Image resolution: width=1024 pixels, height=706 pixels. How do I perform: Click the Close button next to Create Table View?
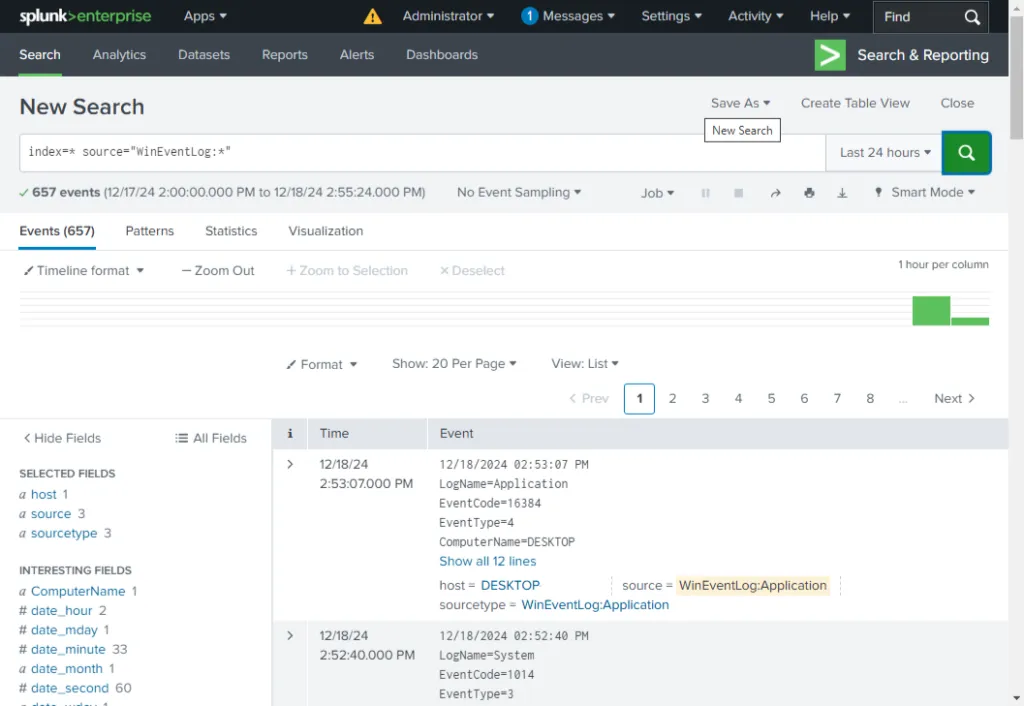pyautogui.click(x=957, y=103)
